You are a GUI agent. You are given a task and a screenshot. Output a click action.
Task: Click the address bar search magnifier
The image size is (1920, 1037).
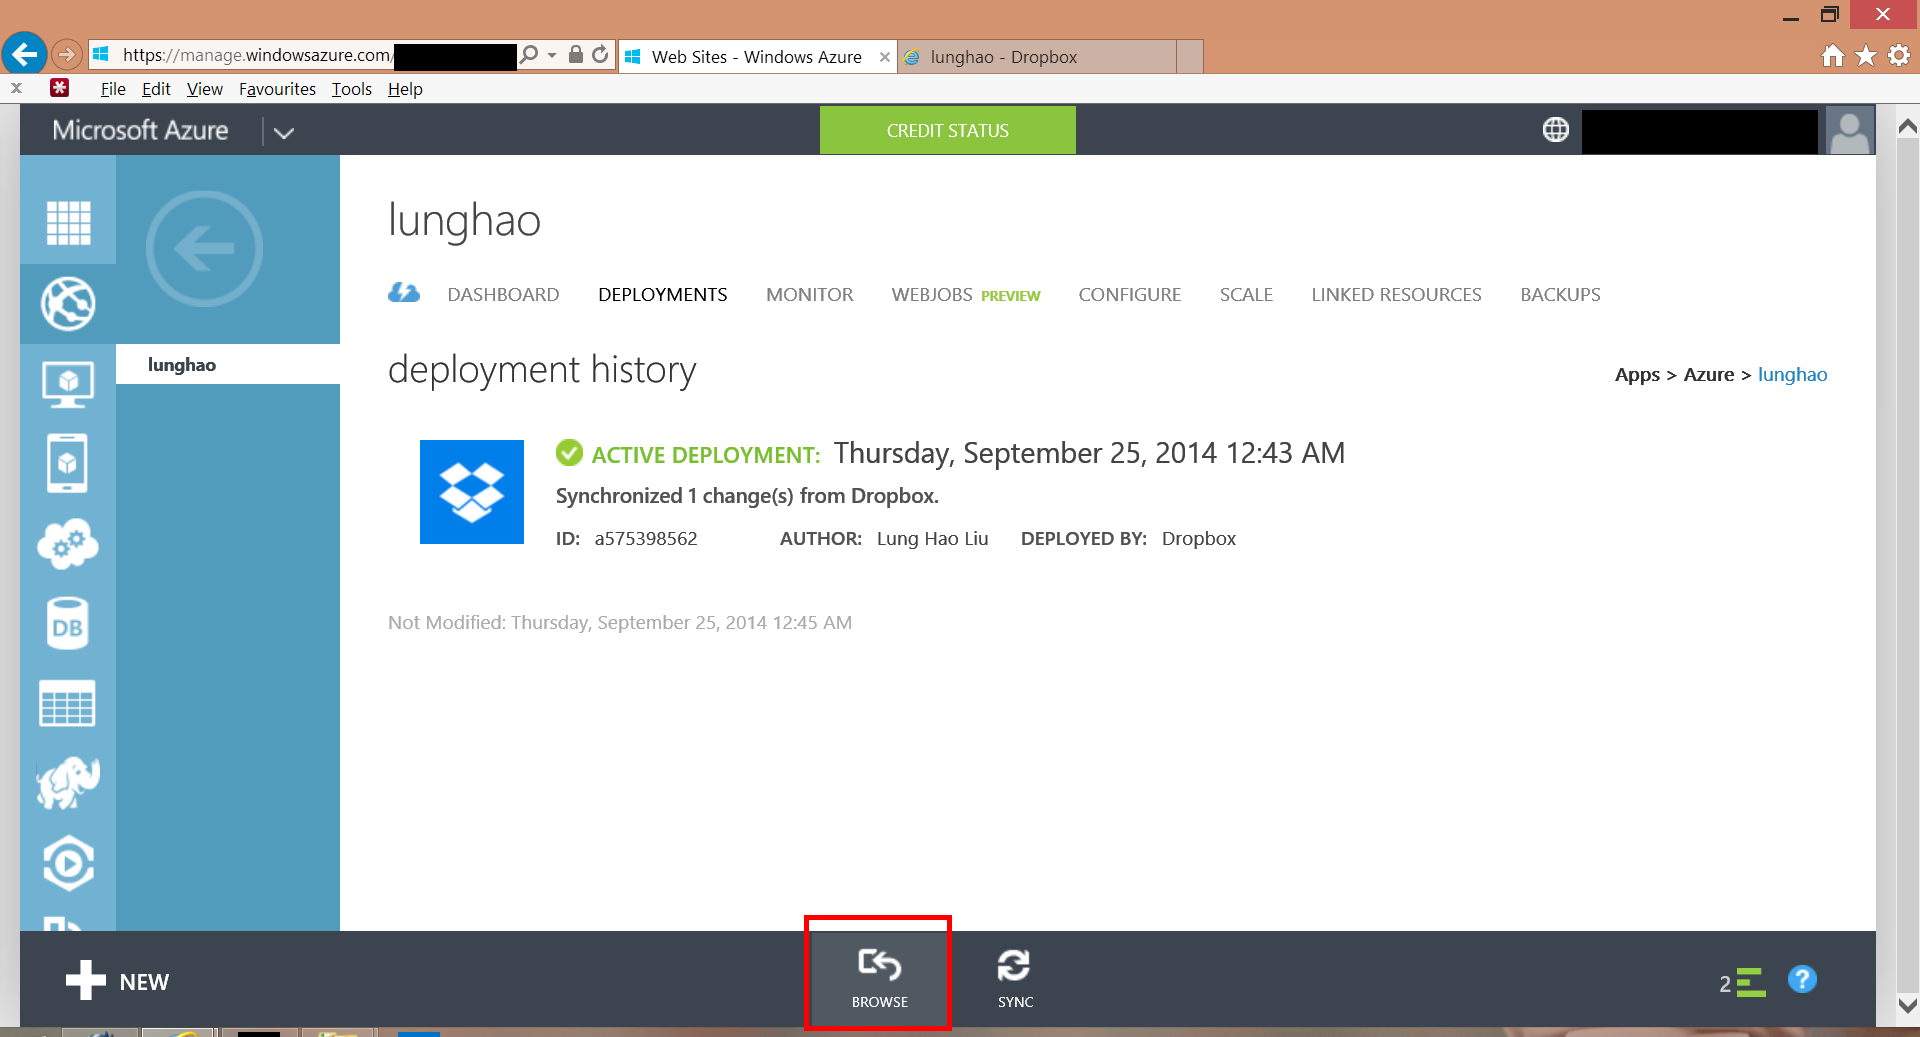pyautogui.click(x=529, y=55)
